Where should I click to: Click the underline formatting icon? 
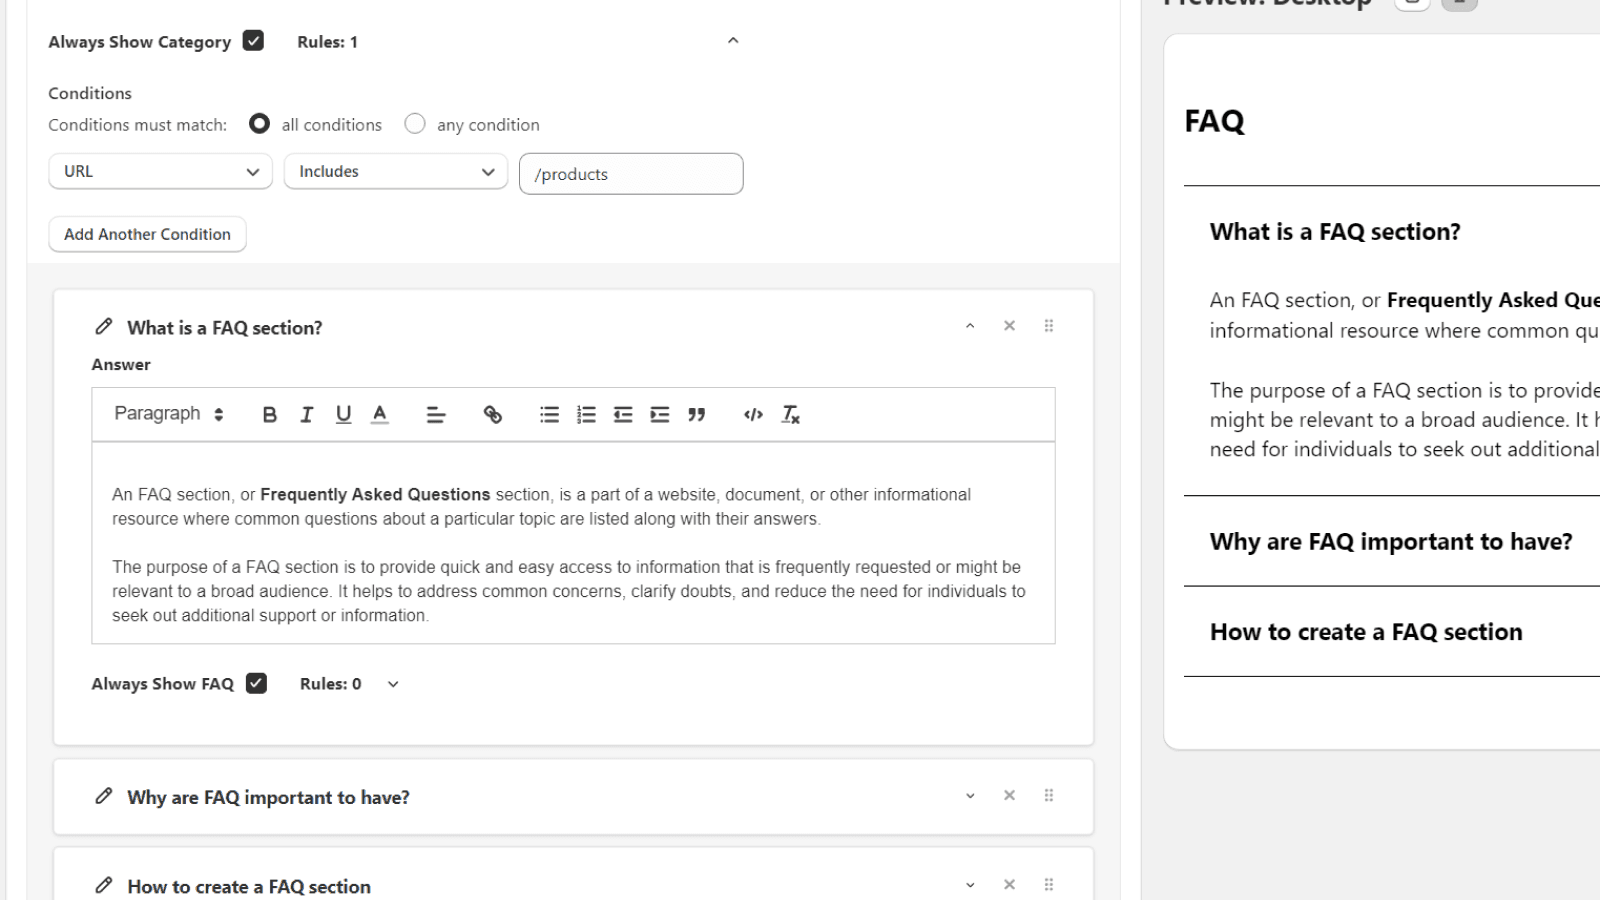343,415
